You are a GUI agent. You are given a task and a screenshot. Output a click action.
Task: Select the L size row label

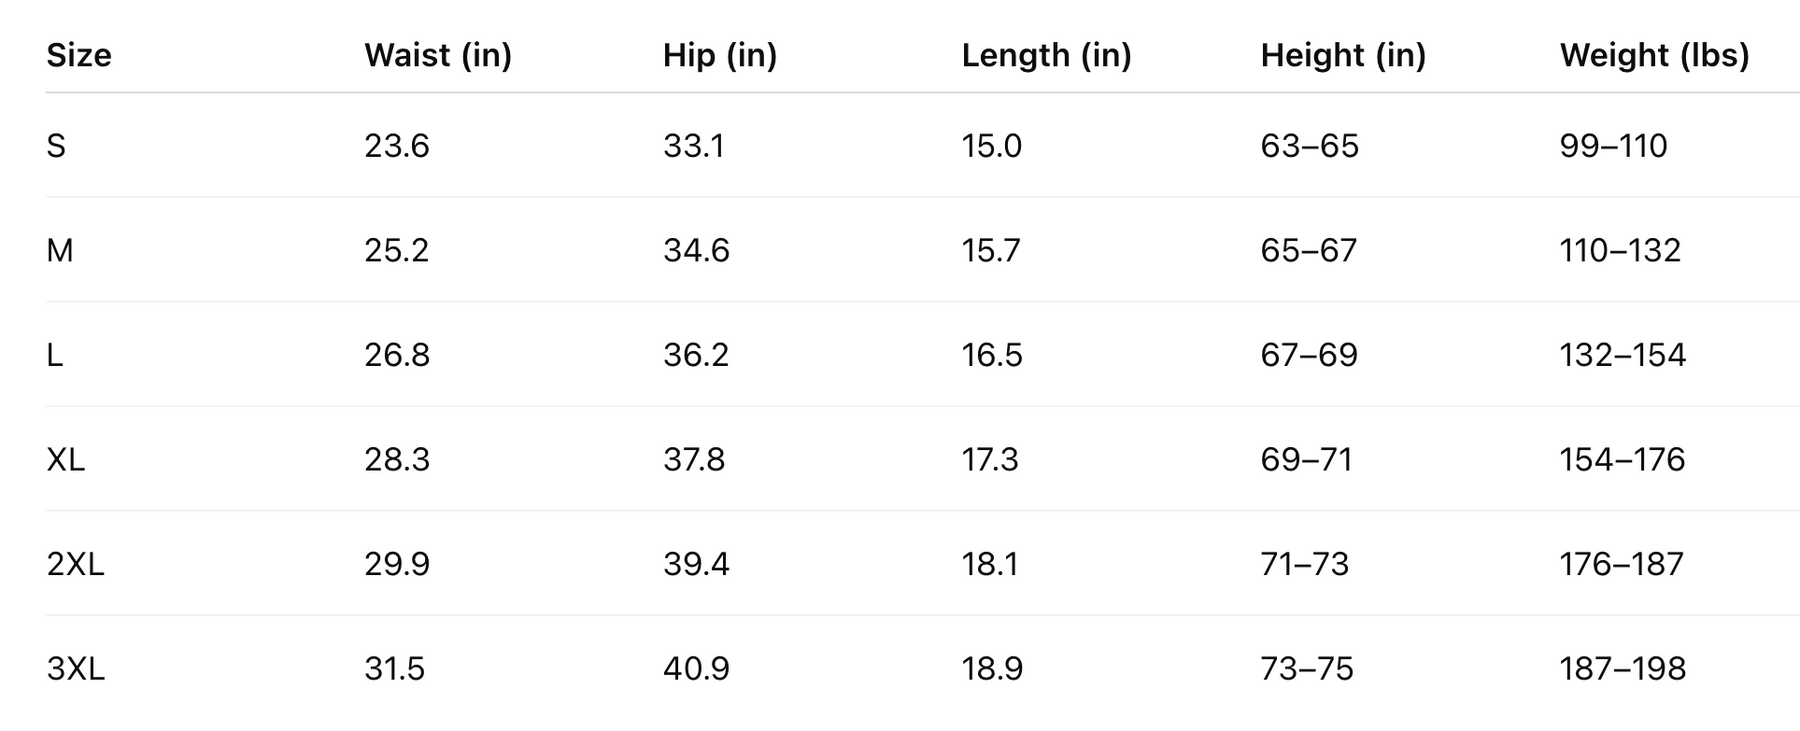(x=55, y=355)
